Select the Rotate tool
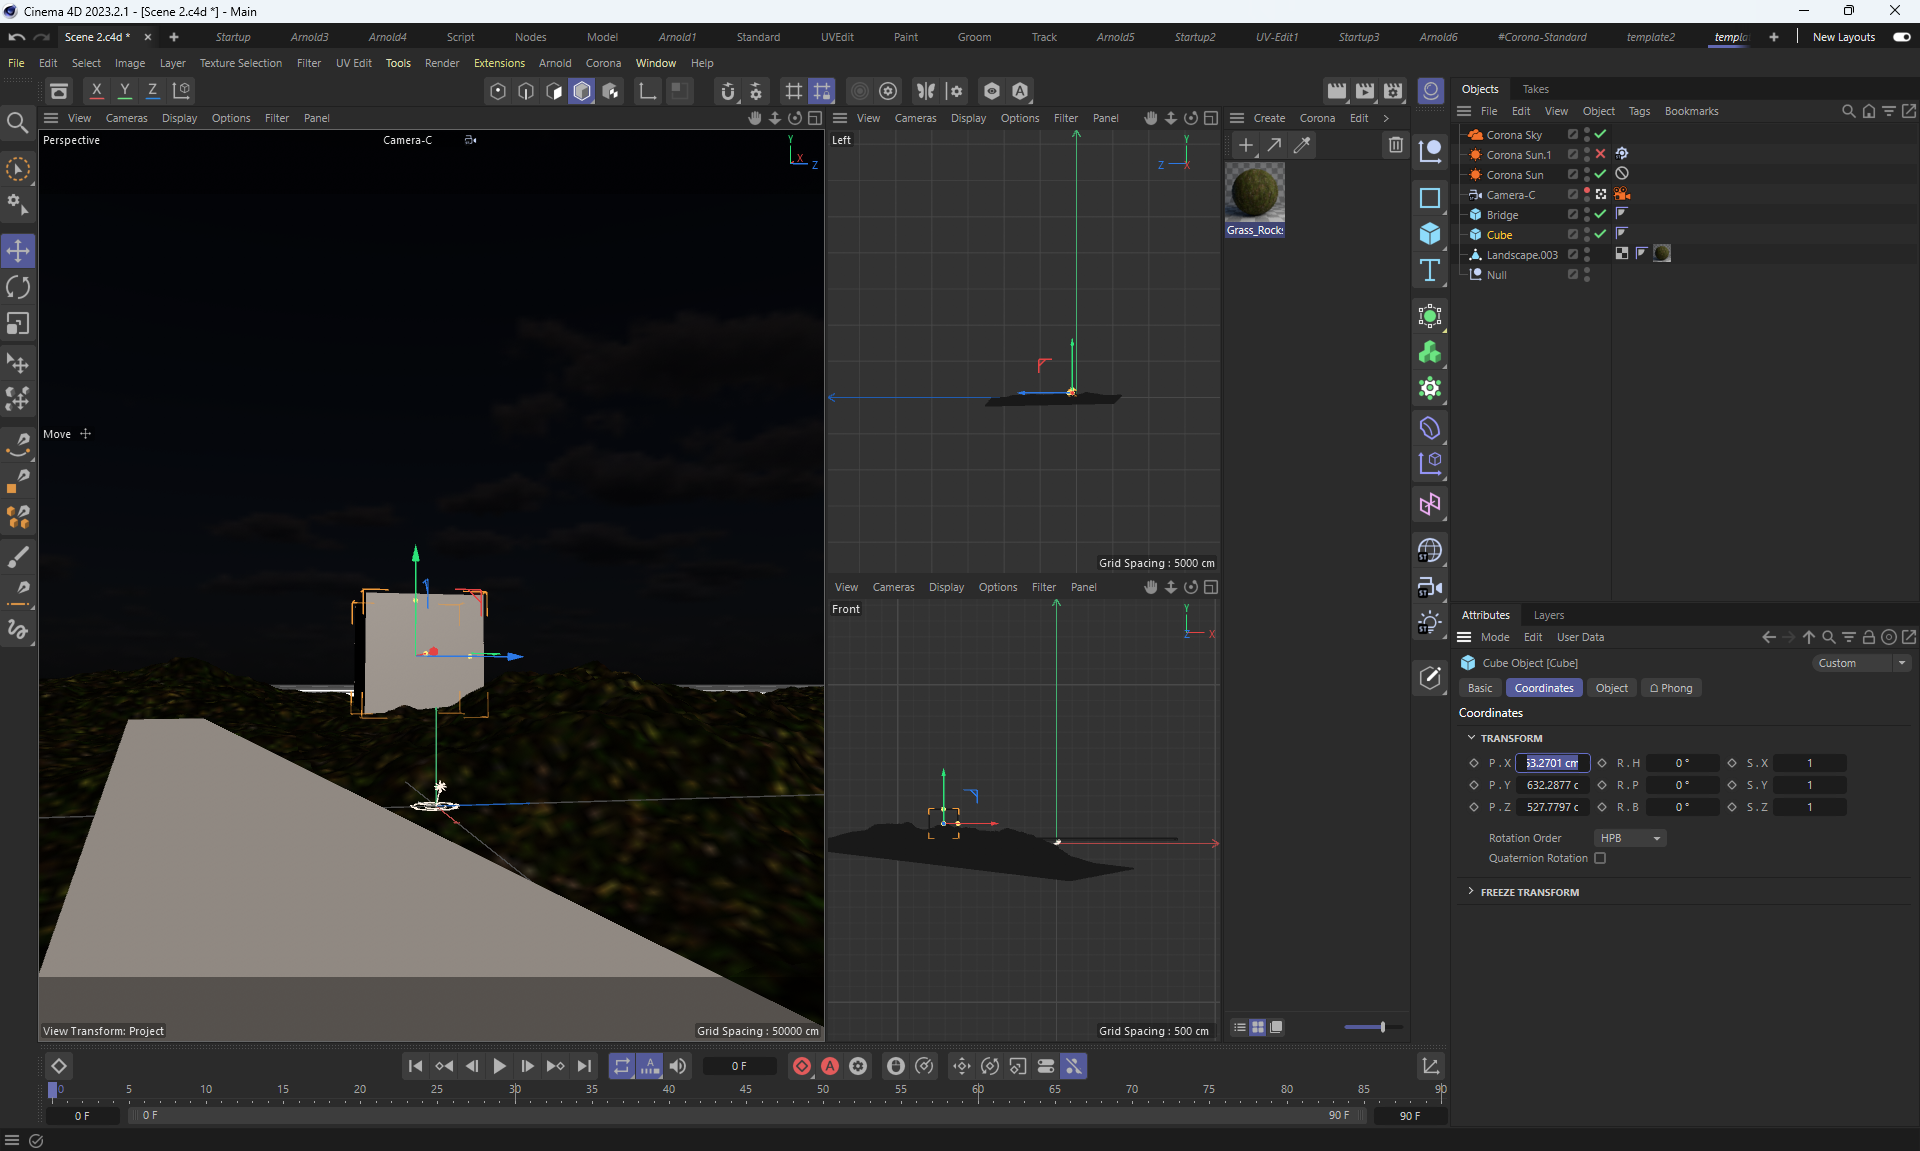This screenshot has height=1151, width=1920. (x=18, y=287)
